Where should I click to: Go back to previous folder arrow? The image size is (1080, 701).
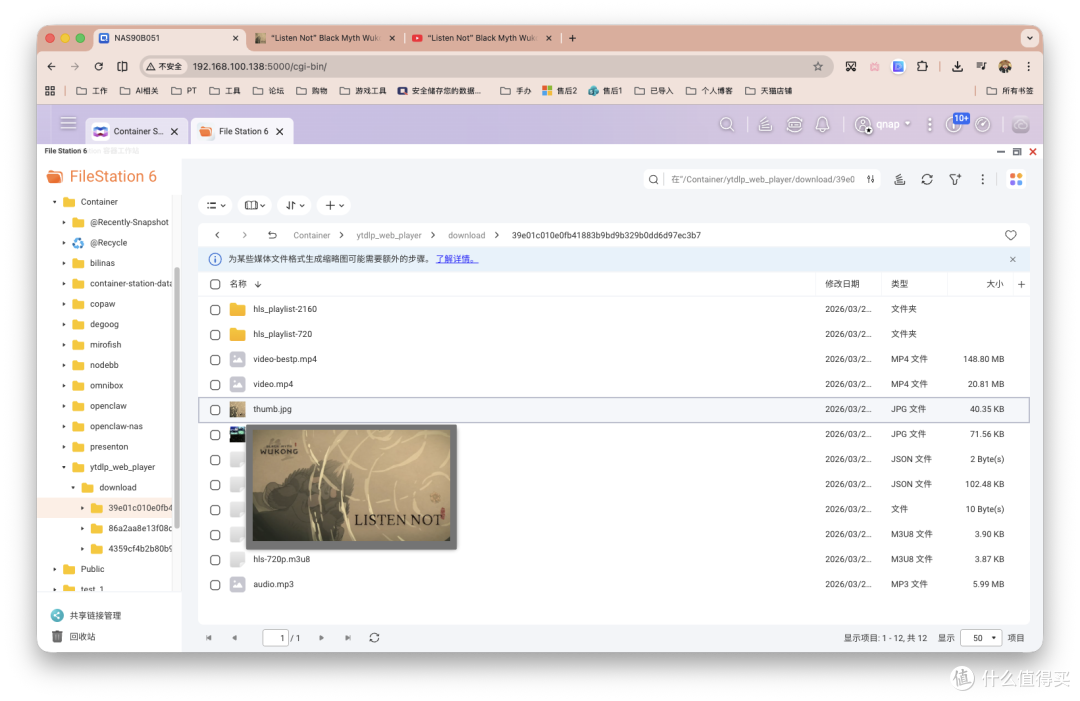click(218, 235)
